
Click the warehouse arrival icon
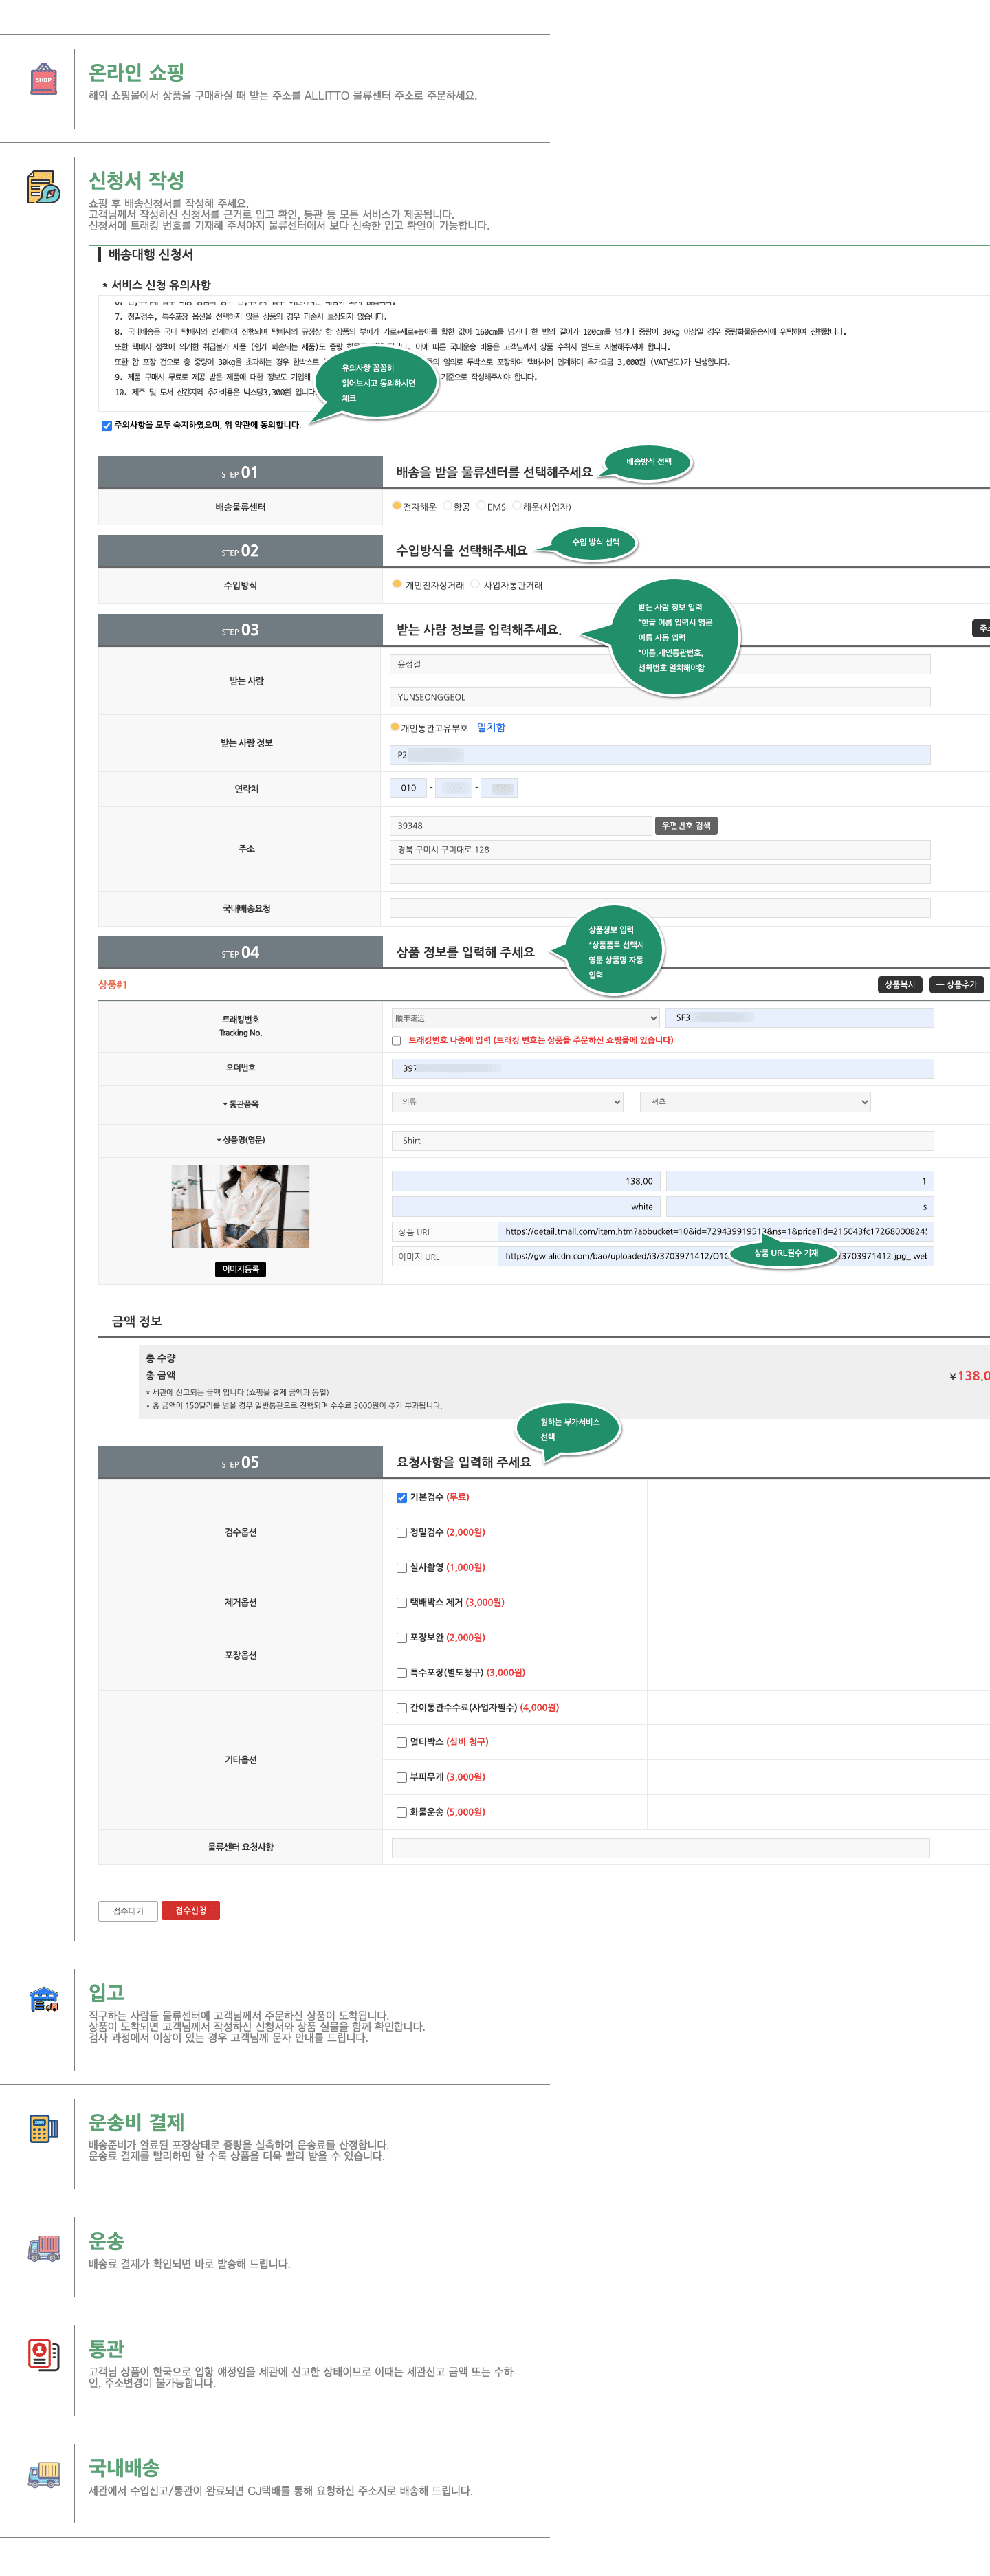[x=43, y=1998]
